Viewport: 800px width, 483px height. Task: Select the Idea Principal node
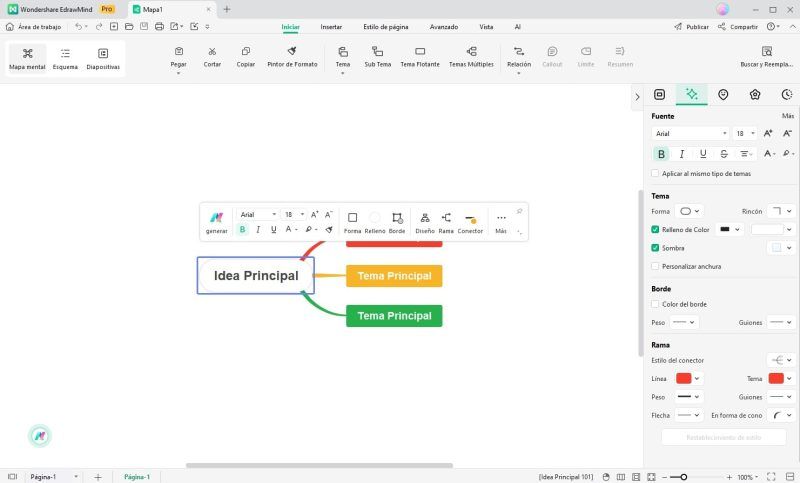tap(256, 275)
